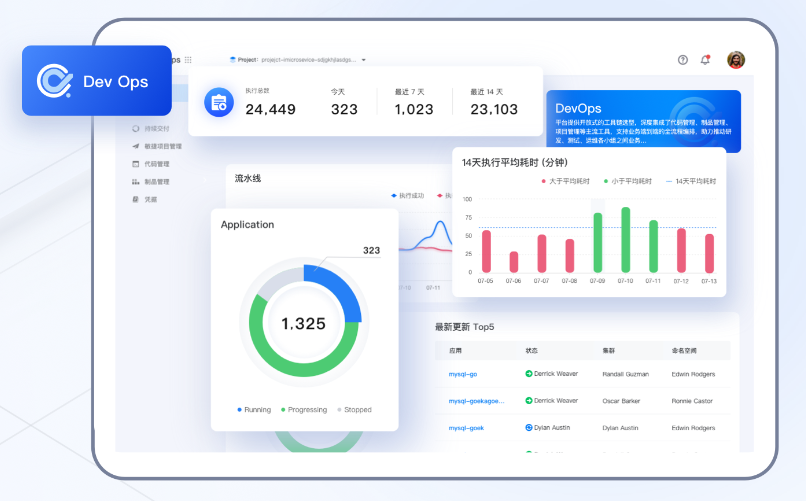Click green status icon in mysql-goekagoe row
Viewport: 806px width, 501px height.
pyautogui.click(x=528, y=400)
